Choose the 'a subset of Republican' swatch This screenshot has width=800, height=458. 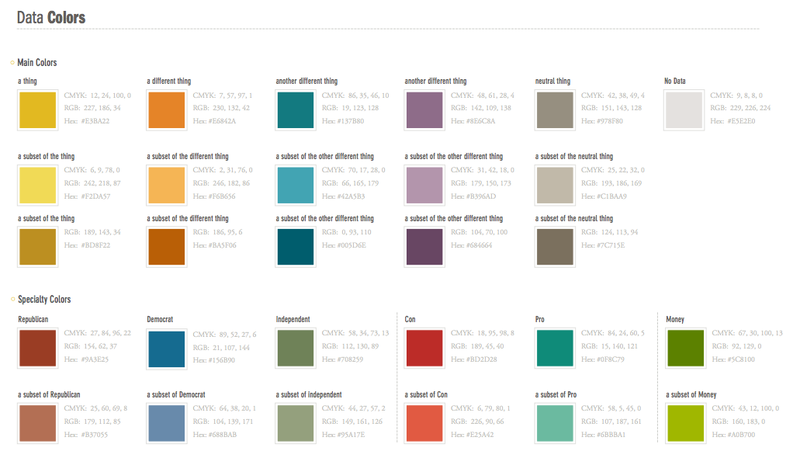37,423
